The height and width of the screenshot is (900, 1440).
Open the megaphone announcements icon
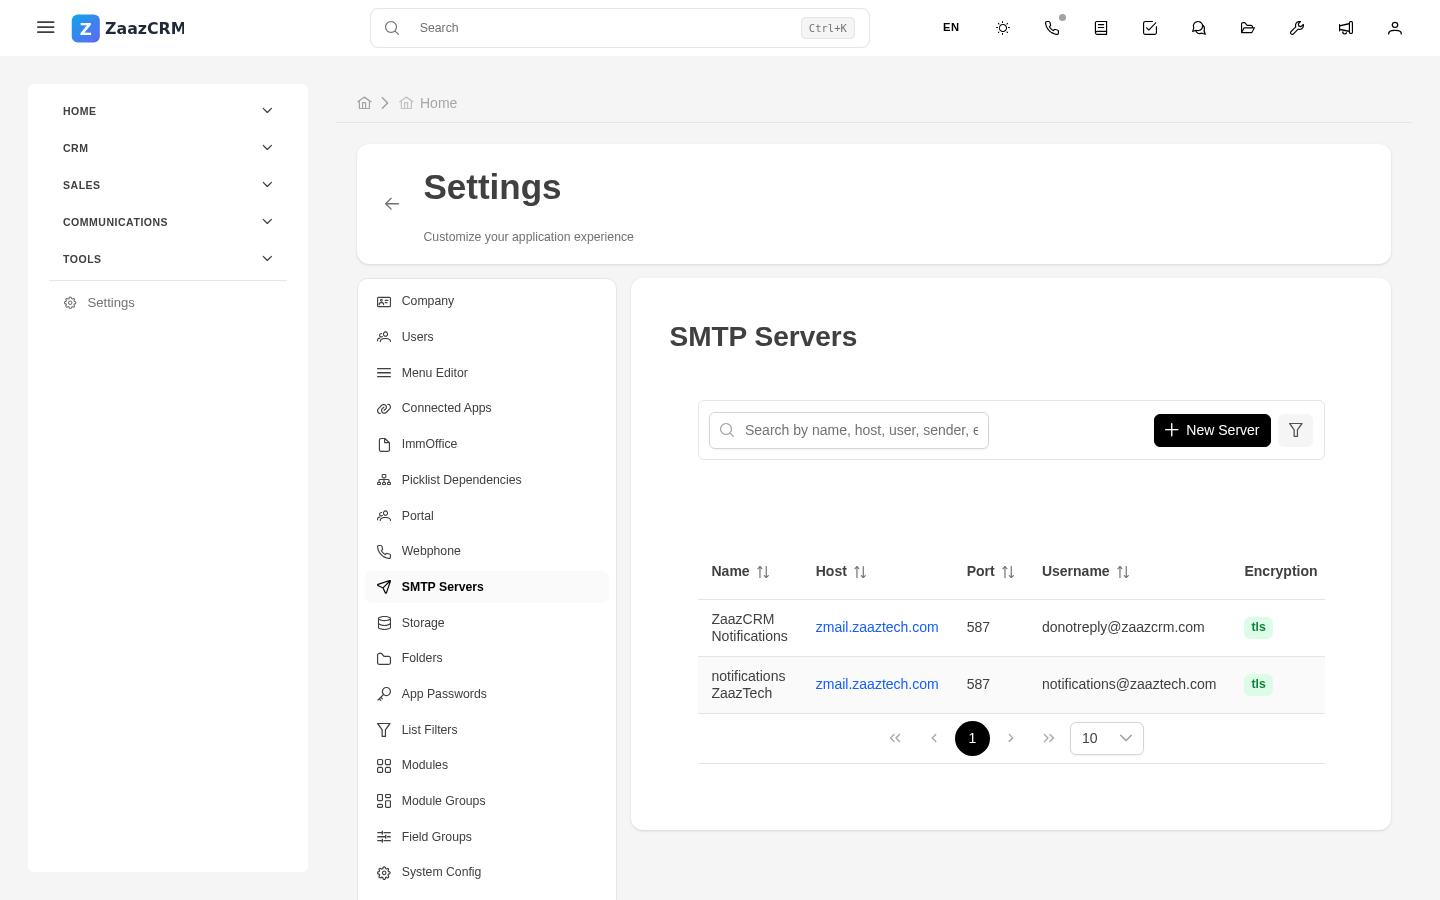1346,28
